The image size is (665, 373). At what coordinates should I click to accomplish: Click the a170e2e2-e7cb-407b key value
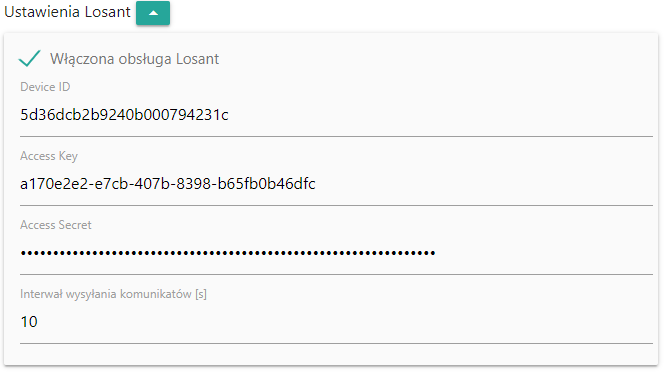(x=168, y=184)
